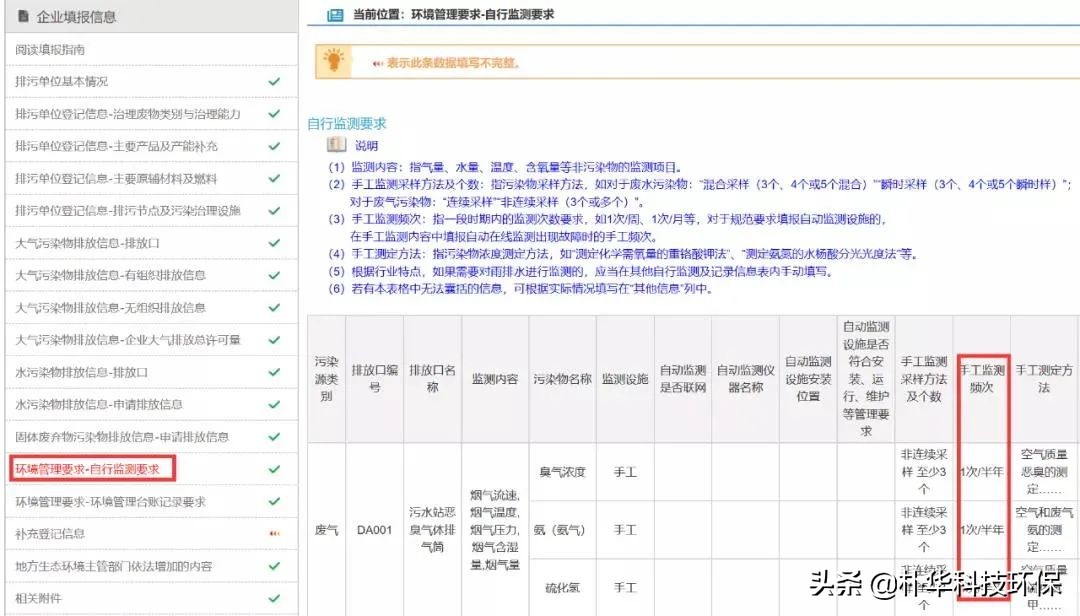Open 环境管理要求-环境管理台账记录要求
Viewport: 1080px width, 616px height.
click(110, 502)
